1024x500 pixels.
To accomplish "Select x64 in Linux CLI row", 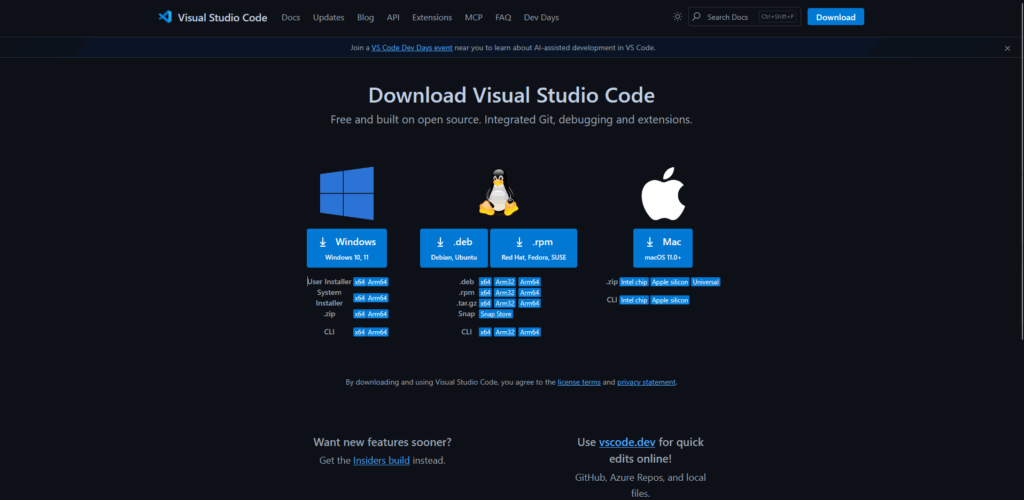I will 485,332.
